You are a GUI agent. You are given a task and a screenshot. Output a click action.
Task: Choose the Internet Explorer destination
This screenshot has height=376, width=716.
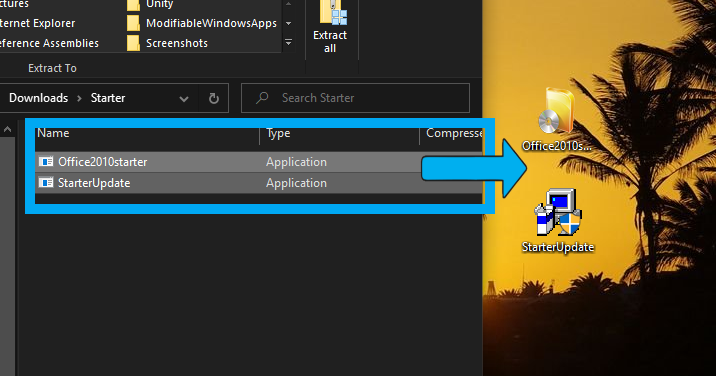(x=37, y=23)
